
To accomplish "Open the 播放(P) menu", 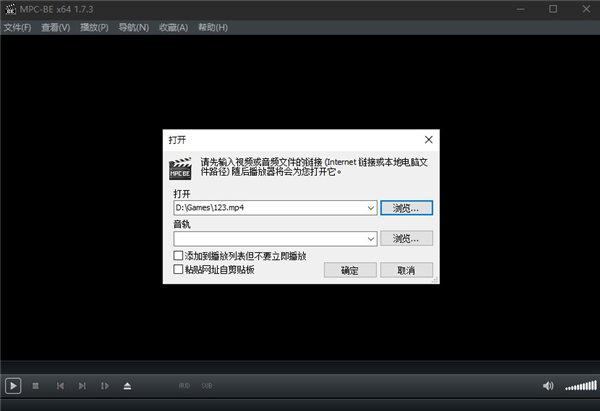I will pos(93,27).
